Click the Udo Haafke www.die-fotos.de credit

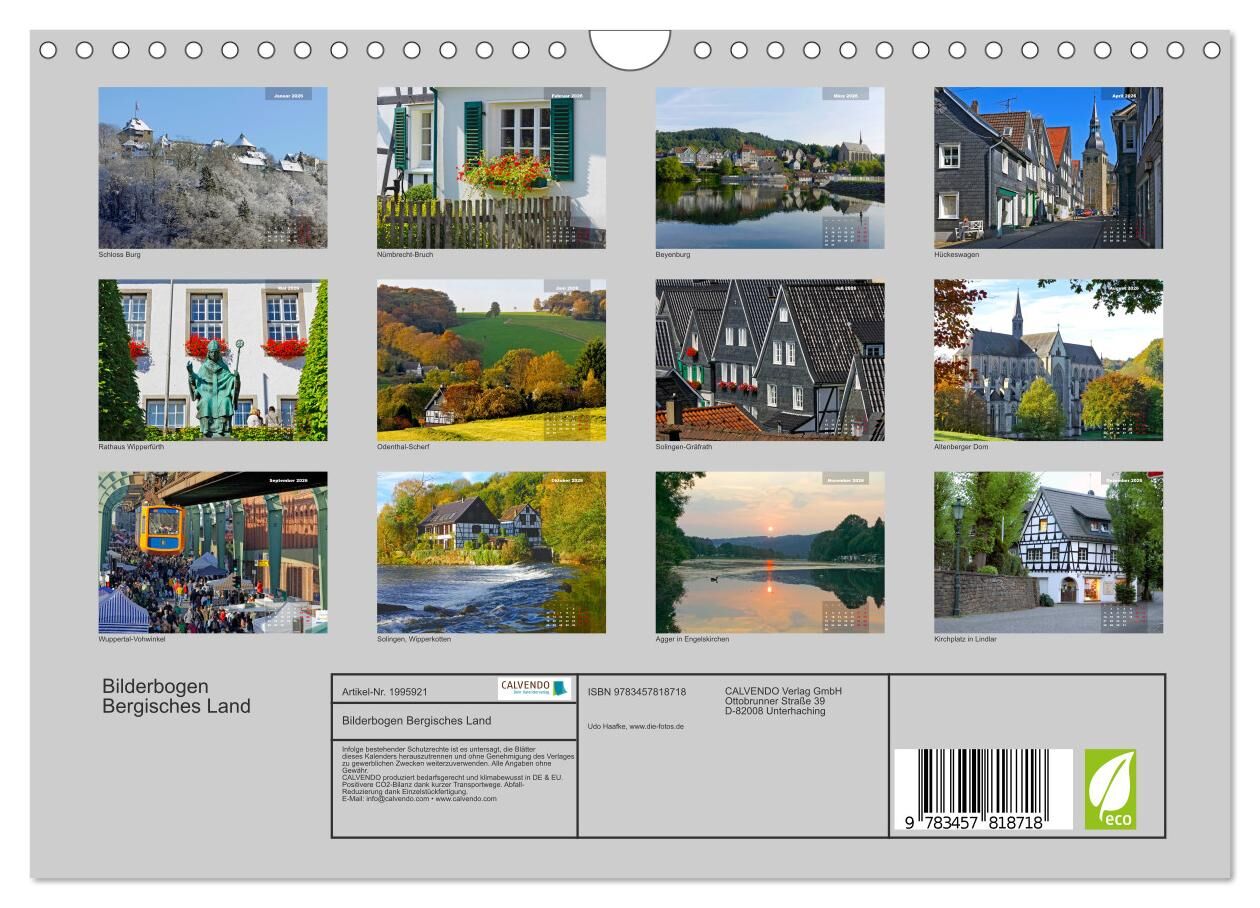point(636,726)
